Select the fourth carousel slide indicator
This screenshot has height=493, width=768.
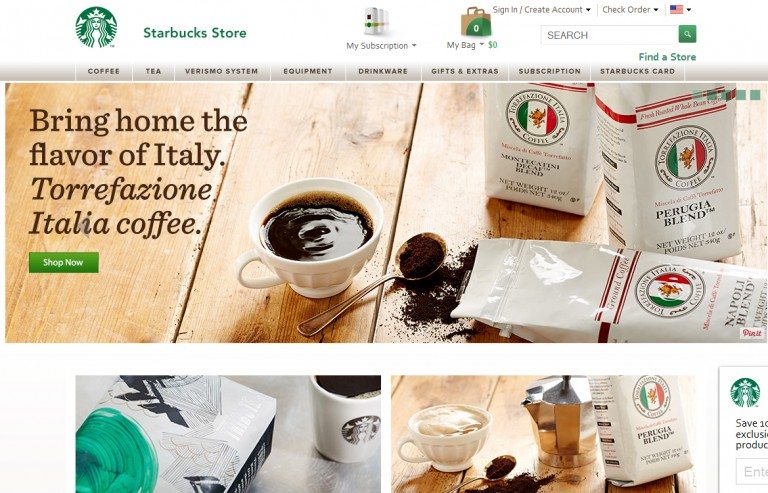[741, 95]
